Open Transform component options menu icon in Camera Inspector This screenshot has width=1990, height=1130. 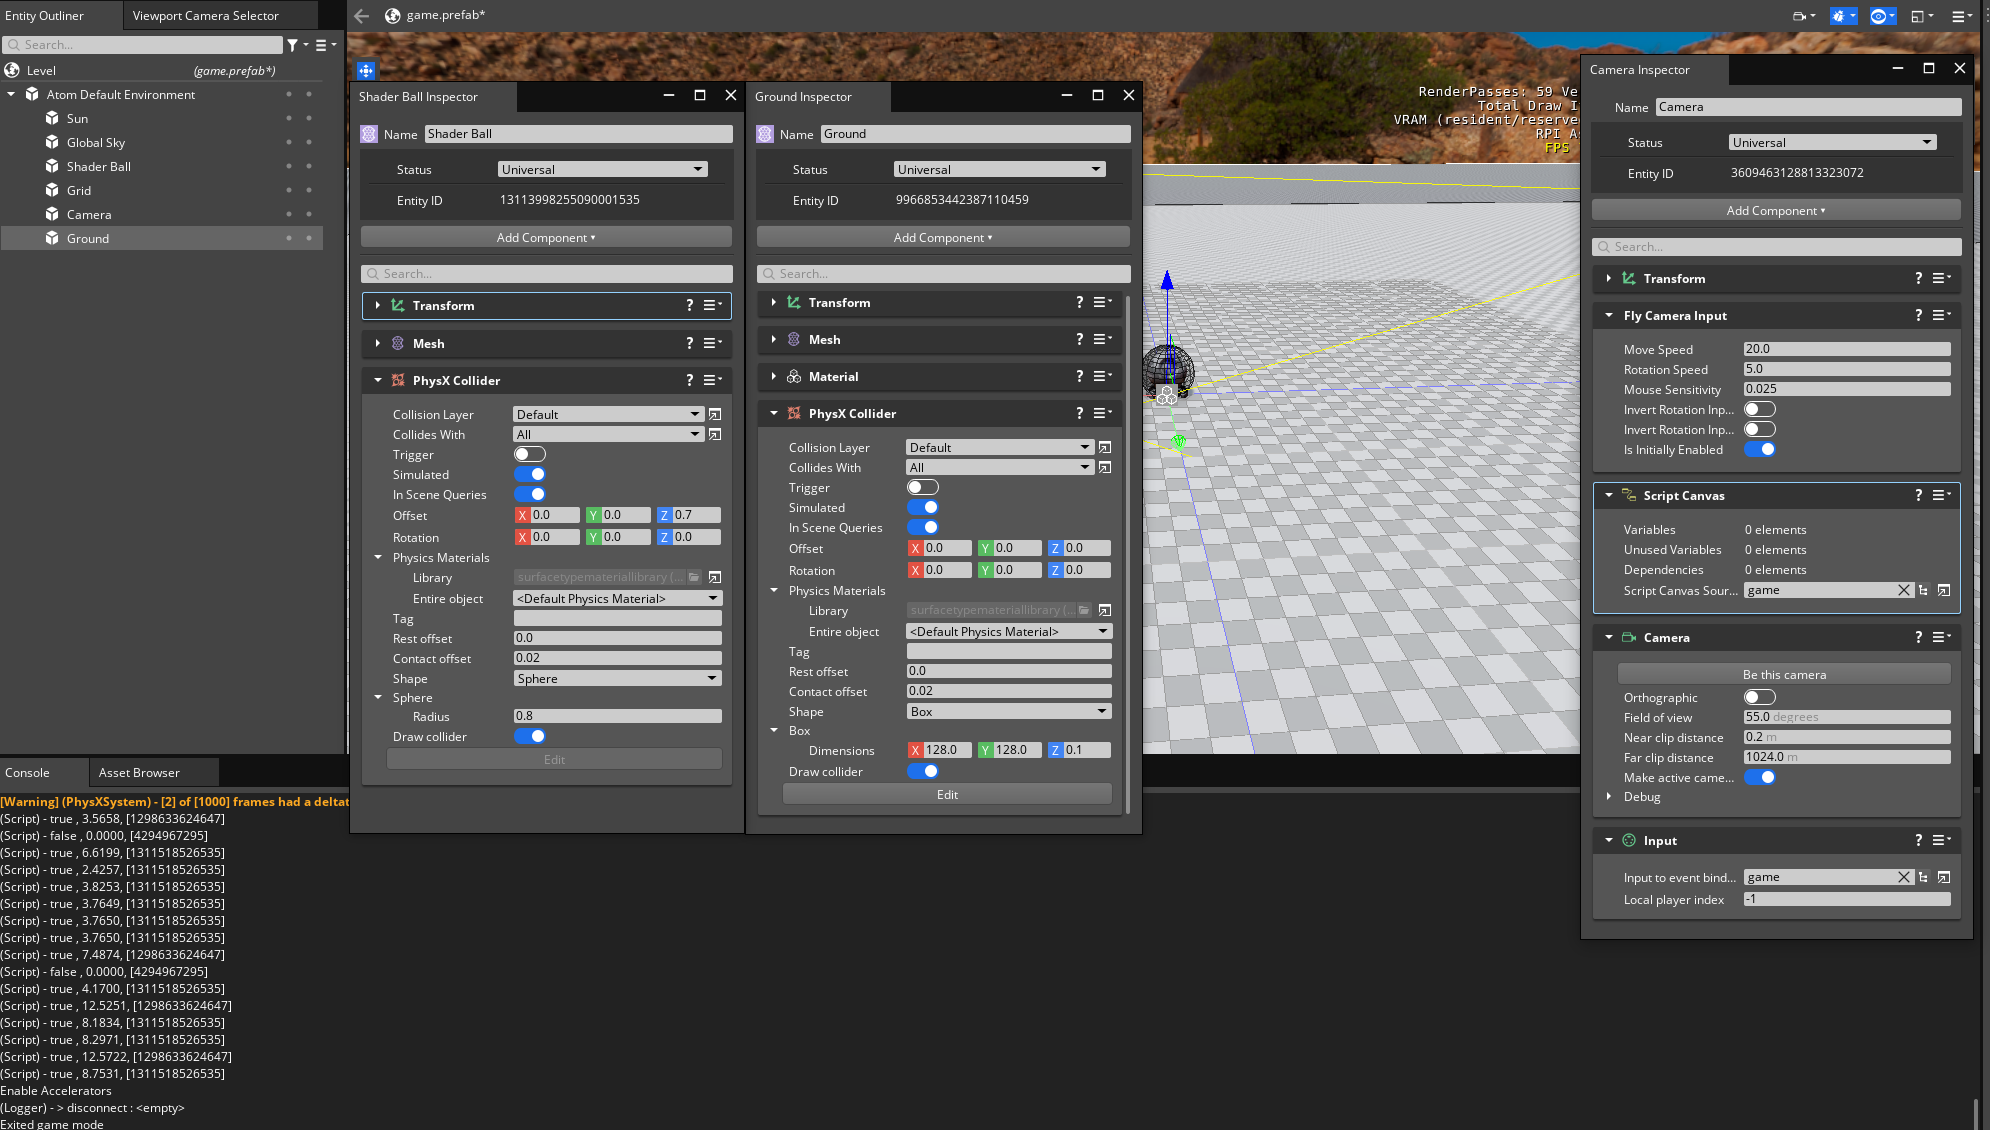click(1941, 278)
